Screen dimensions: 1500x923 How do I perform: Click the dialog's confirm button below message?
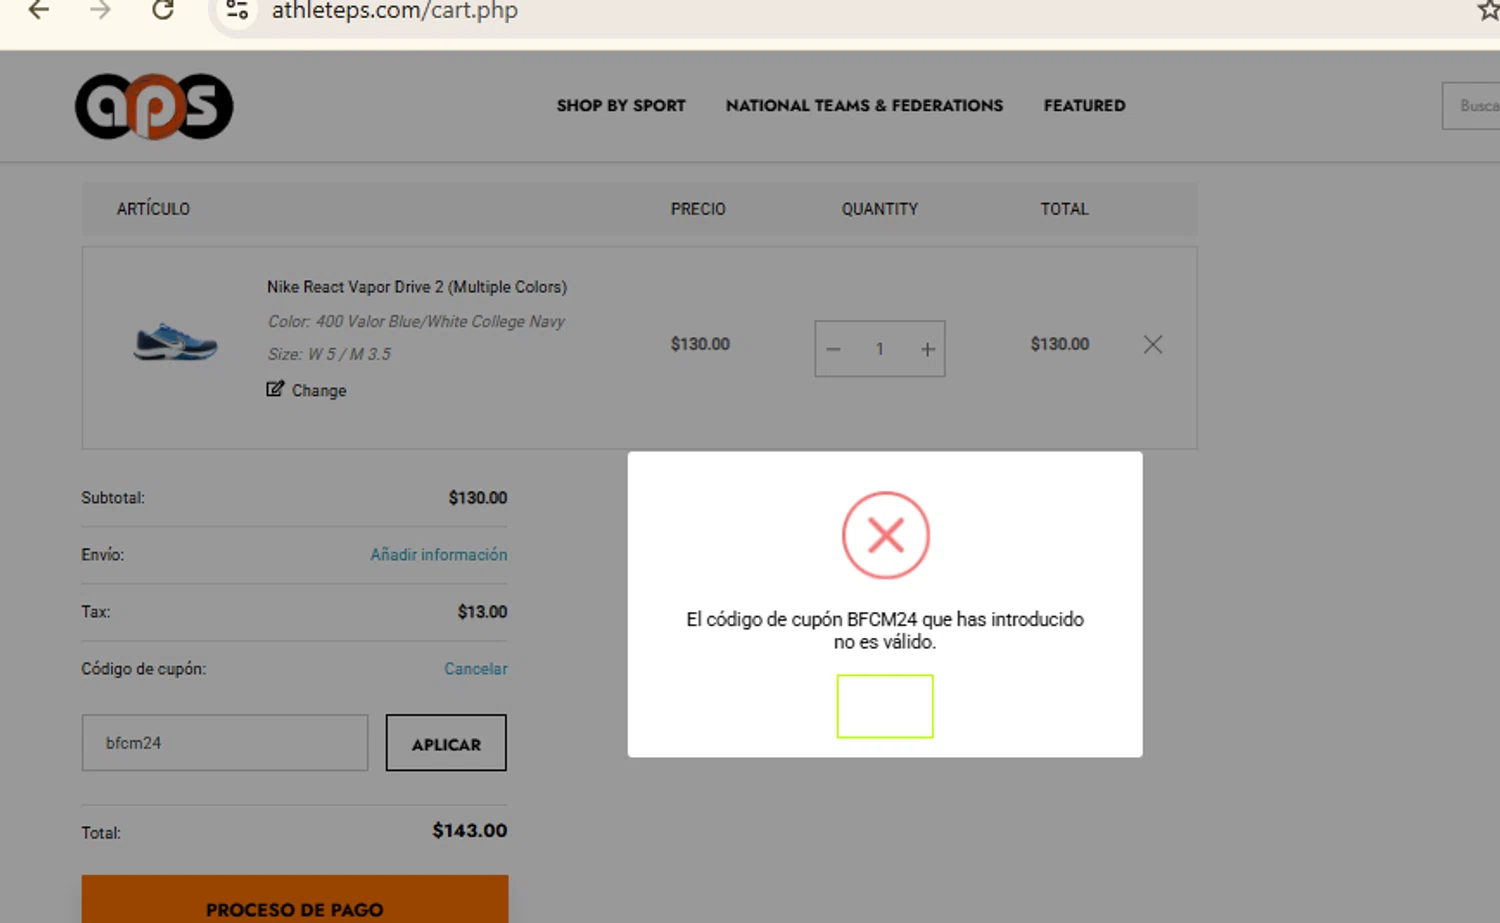click(885, 706)
